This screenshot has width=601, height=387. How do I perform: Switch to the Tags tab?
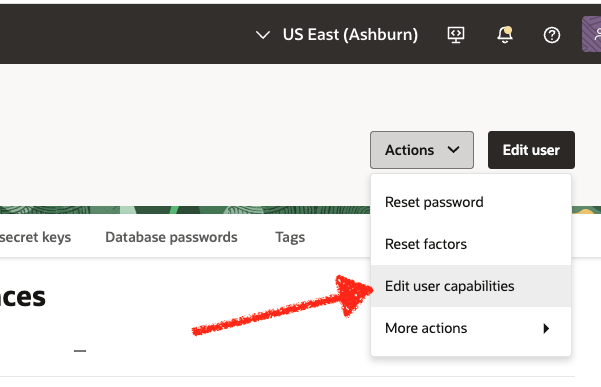(x=290, y=238)
